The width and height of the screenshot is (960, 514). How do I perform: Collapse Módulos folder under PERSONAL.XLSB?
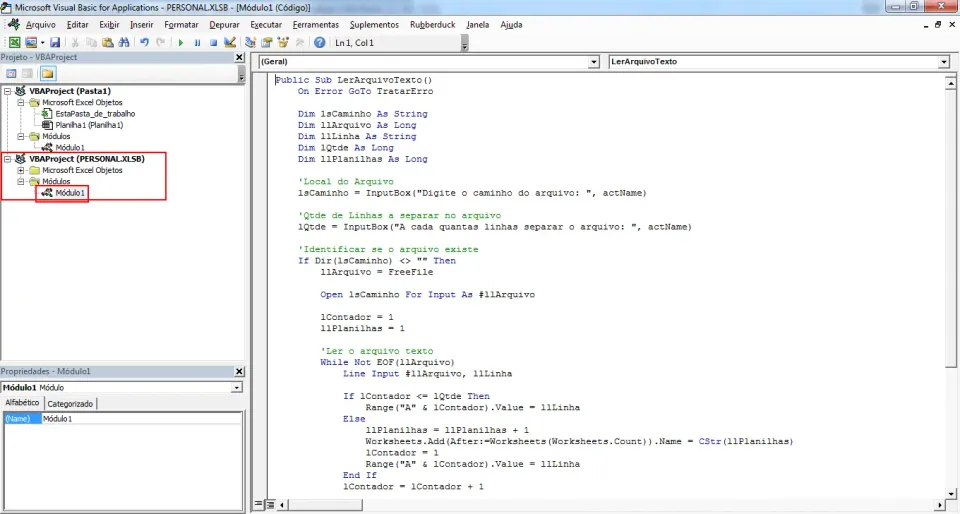coord(21,182)
